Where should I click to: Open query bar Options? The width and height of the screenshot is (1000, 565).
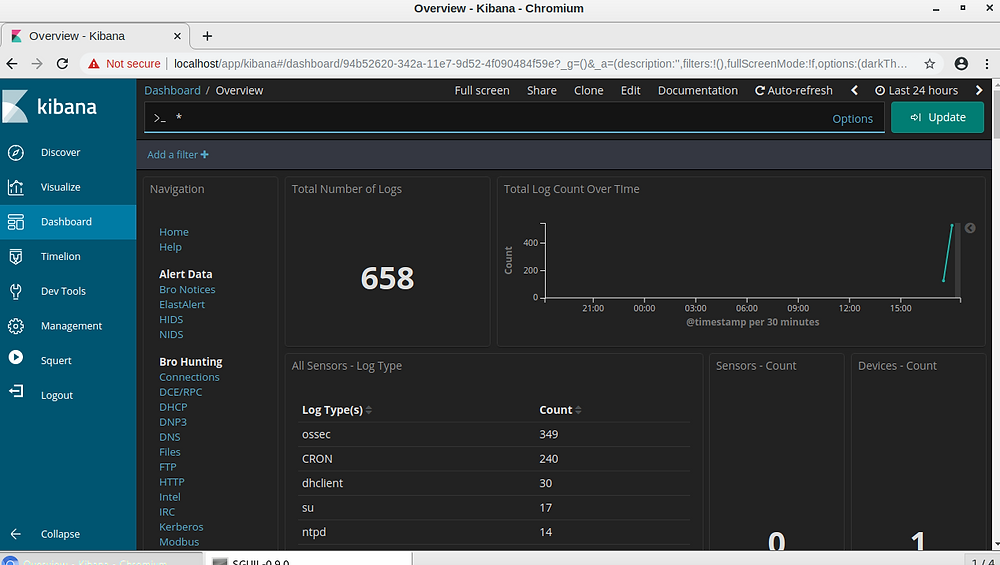click(x=852, y=119)
